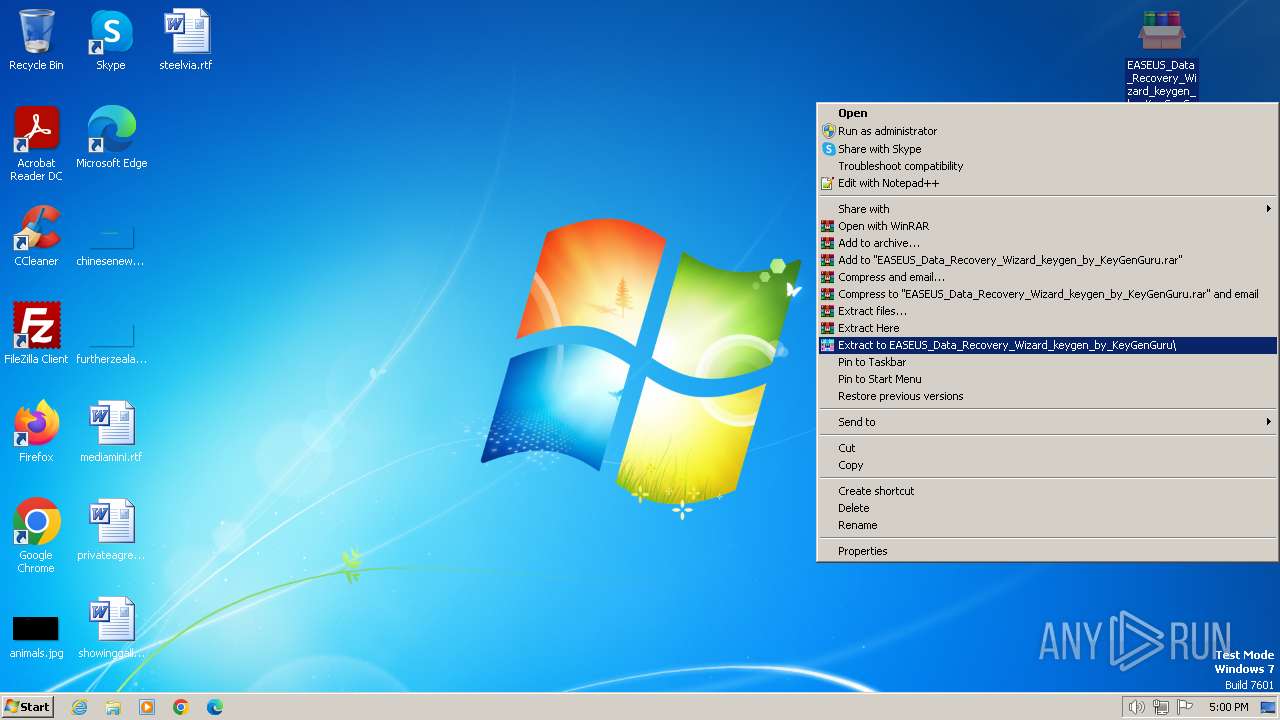Open media player taskbar icon
The width and height of the screenshot is (1280, 720).
click(x=147, y=707)
